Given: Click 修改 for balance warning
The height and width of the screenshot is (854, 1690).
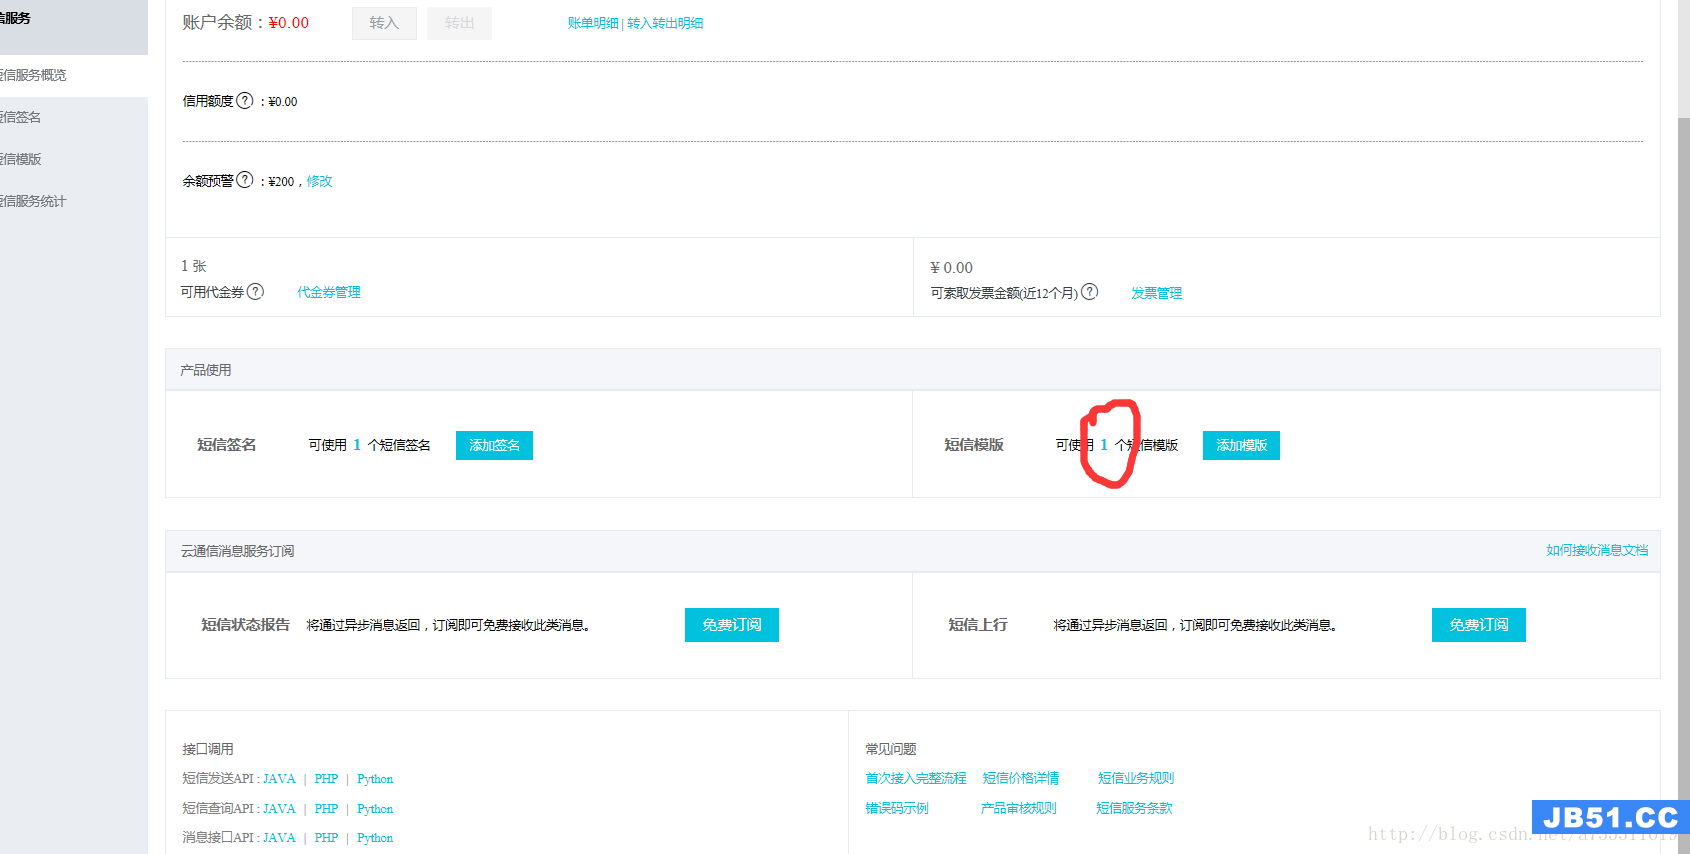Looking at the screenshot, I should [319, 181].
